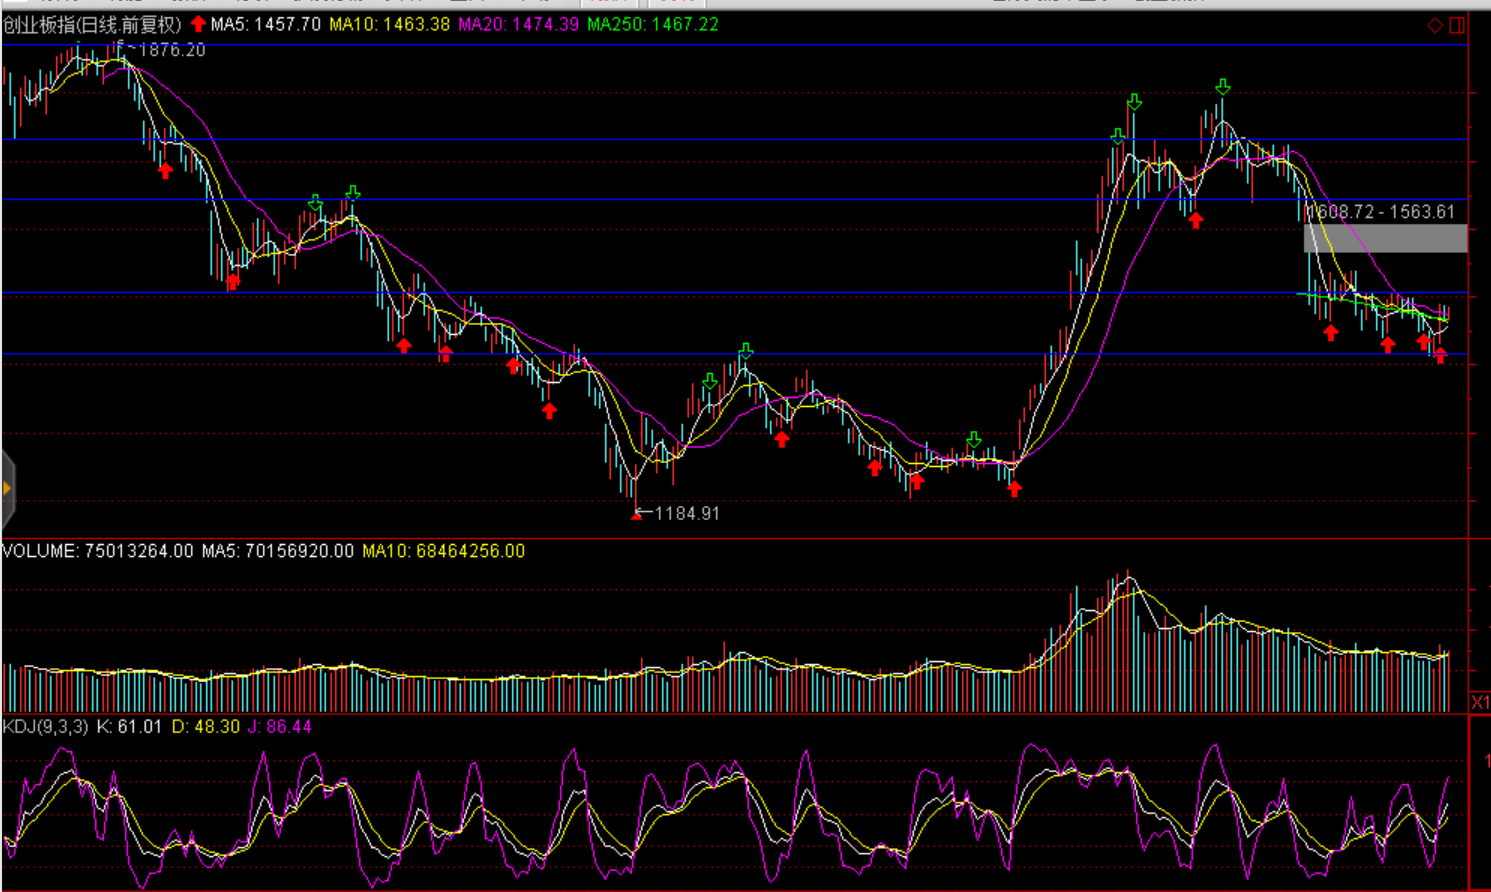Click the red triangle marker at 1184.91 low

click(x=636, y=515)
